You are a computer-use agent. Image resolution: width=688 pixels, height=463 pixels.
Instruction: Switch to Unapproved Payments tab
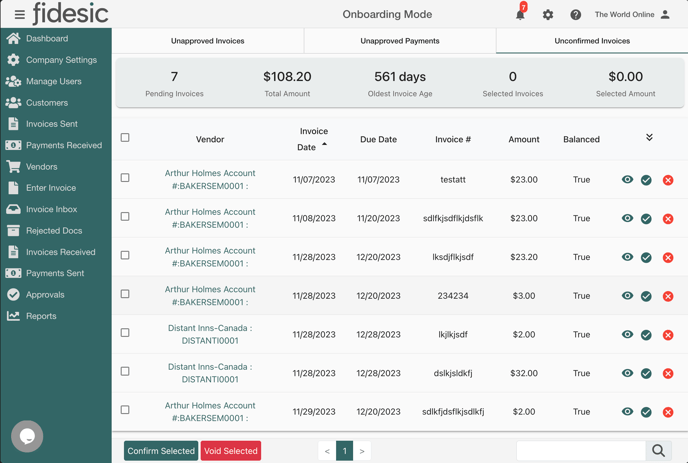(x=400, y=41)
